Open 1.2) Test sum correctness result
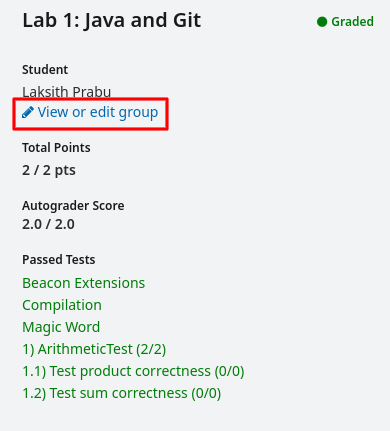Screen dimensions: 390x431 click(122, 393)
